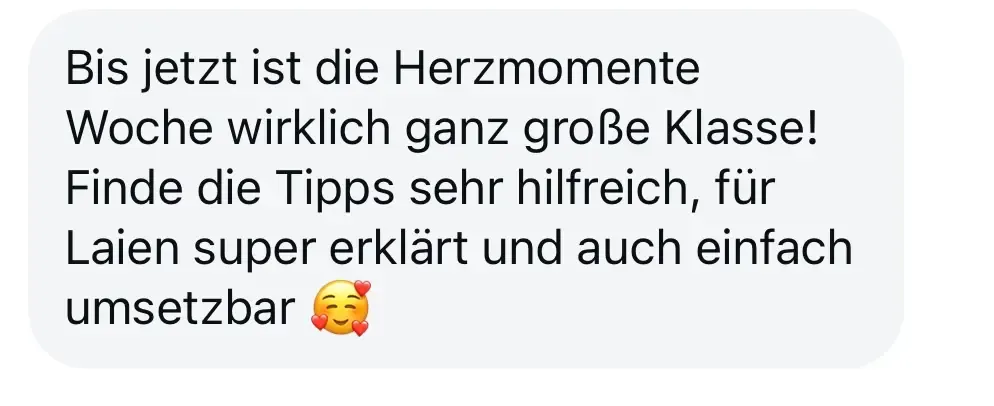994x406 pixels.
Task: Click the word "Klasse!" in the message
Action: click(742, 128)
